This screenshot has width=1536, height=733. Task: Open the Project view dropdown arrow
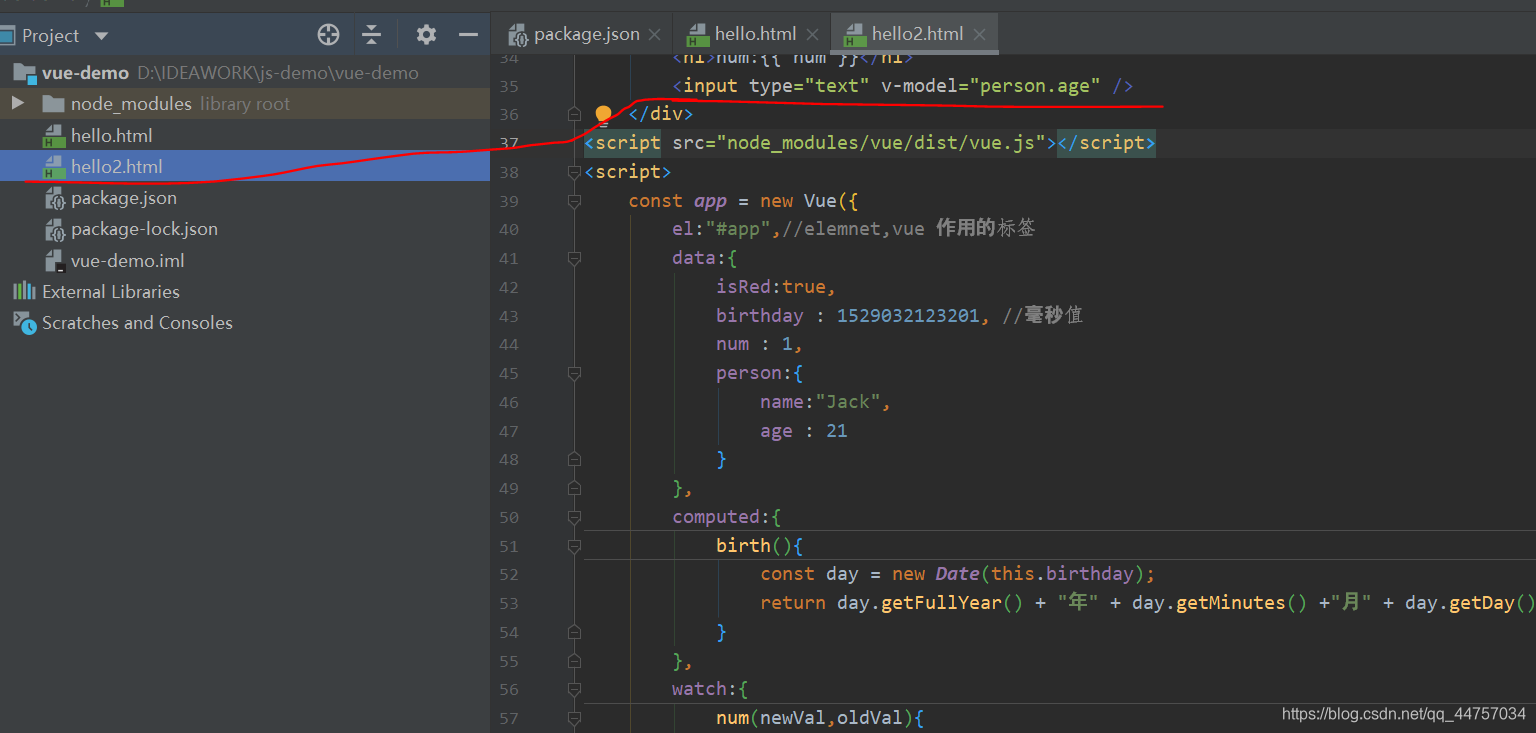click(x=101, y=36)
